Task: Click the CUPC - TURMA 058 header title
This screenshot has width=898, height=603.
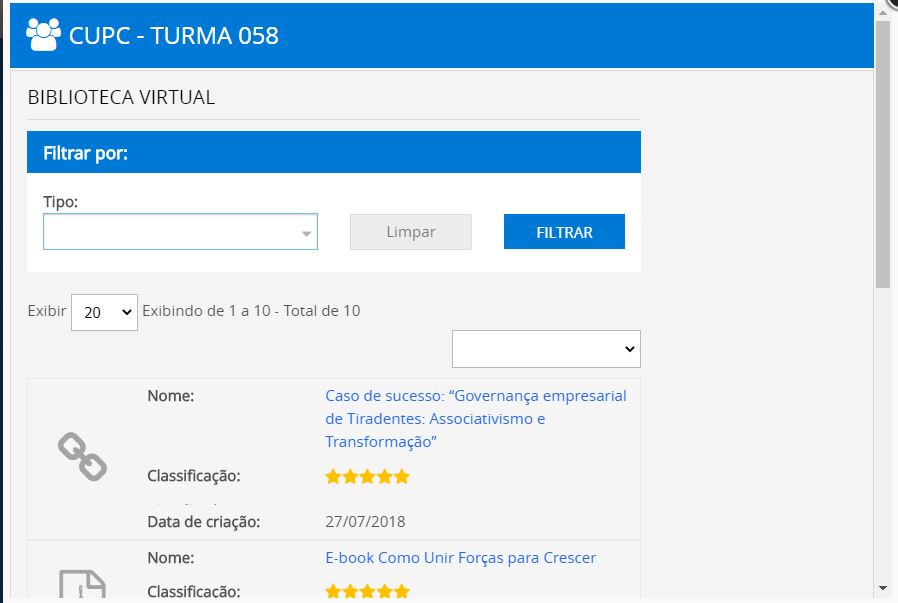Action: click(174, 36)
